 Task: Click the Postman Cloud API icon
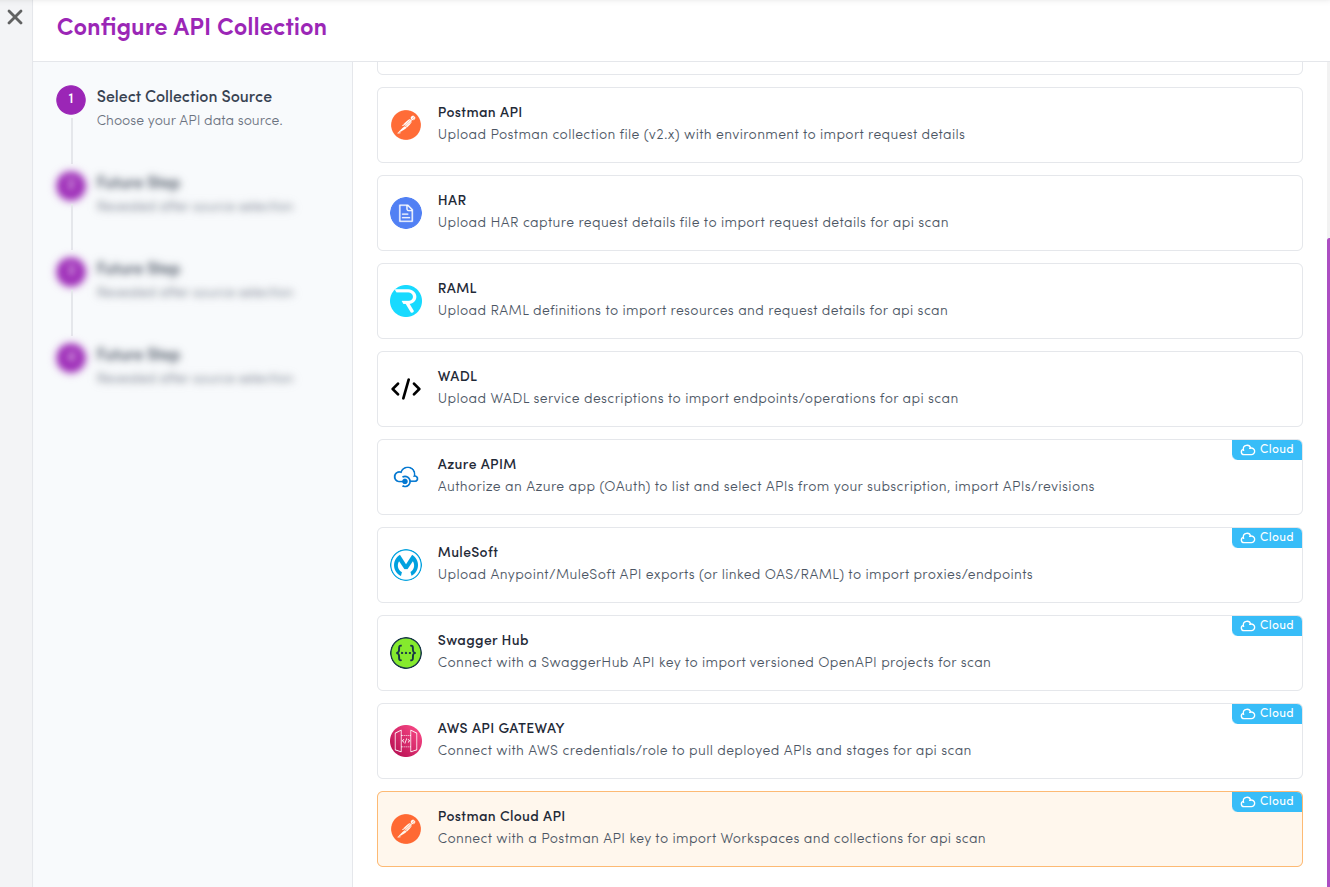[405, 829]
